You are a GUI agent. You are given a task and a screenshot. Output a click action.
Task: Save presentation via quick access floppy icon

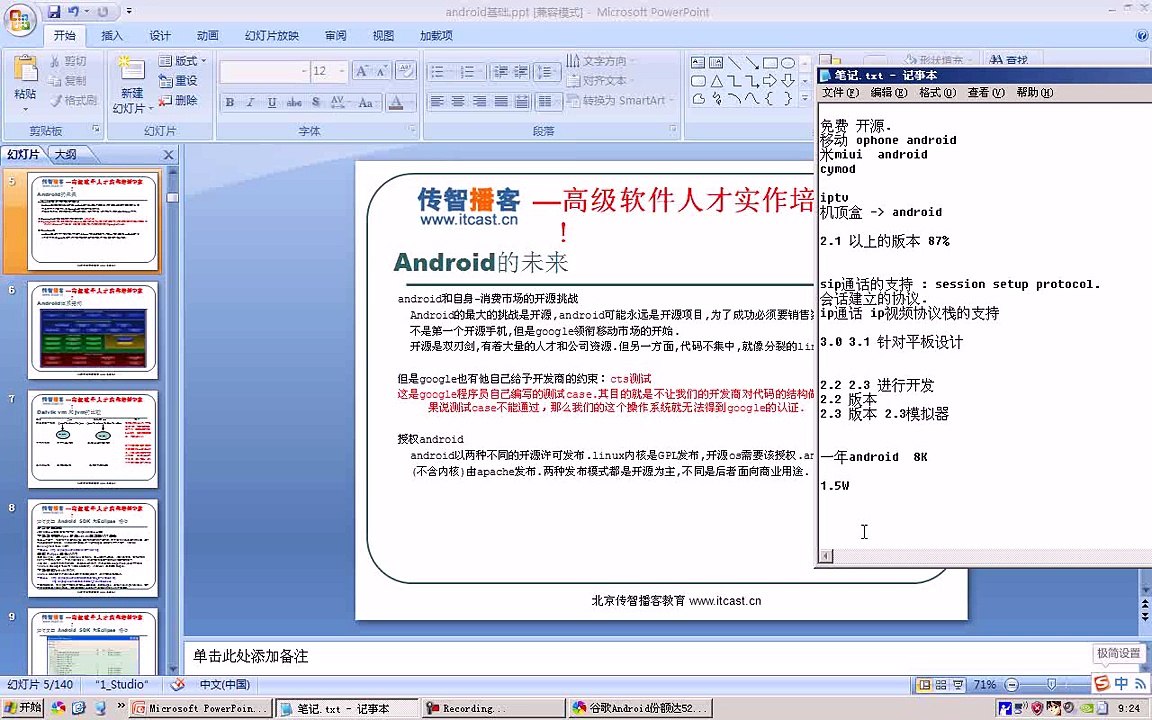[54, 11]
